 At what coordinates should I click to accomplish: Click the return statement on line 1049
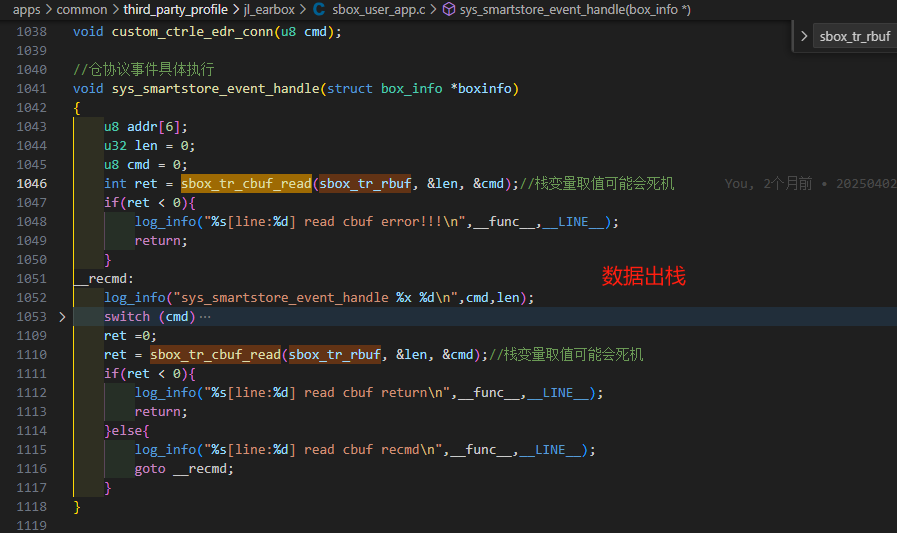click(161, 241)
